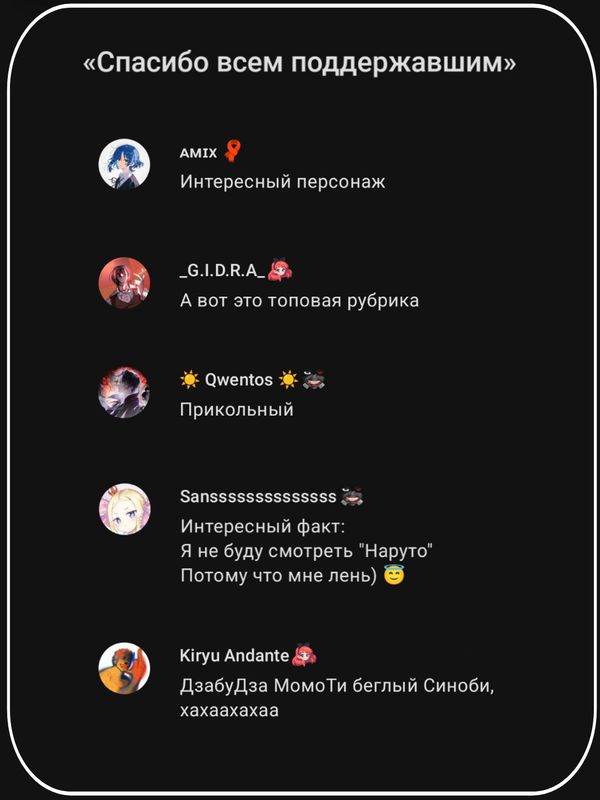Click the heading "Спасибо всем поддержавшим"
The height and width of the screenshot is (800, 600).
300,63
